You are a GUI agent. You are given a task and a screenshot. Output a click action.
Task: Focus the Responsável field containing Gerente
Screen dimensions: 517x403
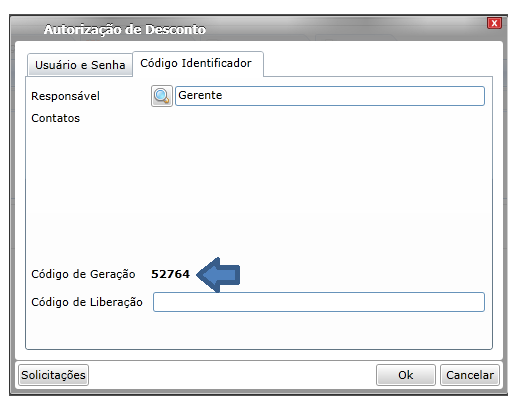[x=330, y=96]
